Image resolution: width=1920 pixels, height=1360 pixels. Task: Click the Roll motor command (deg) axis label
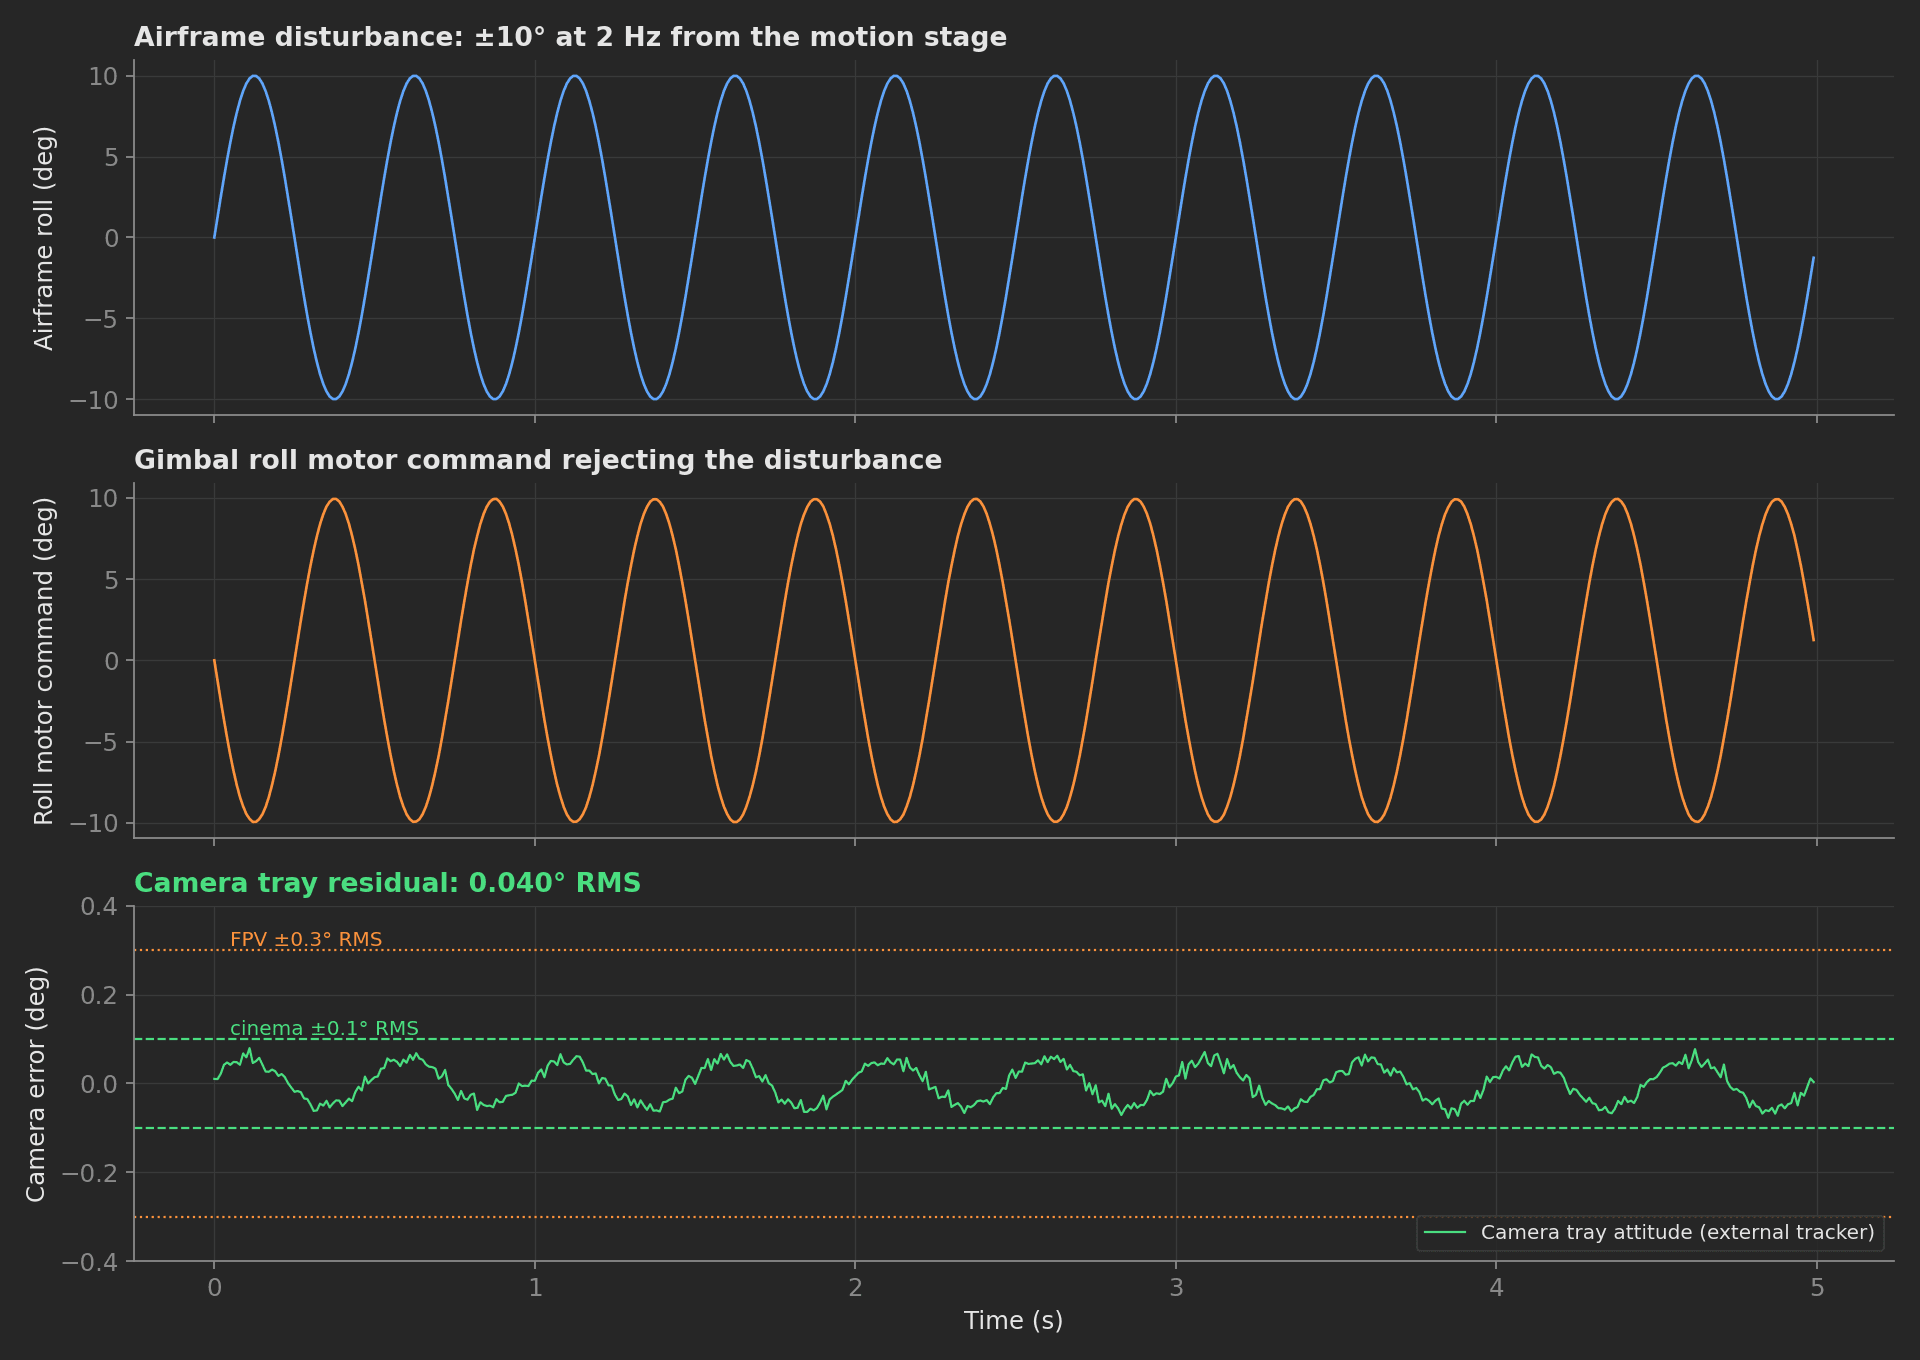[x=44, y=661]
